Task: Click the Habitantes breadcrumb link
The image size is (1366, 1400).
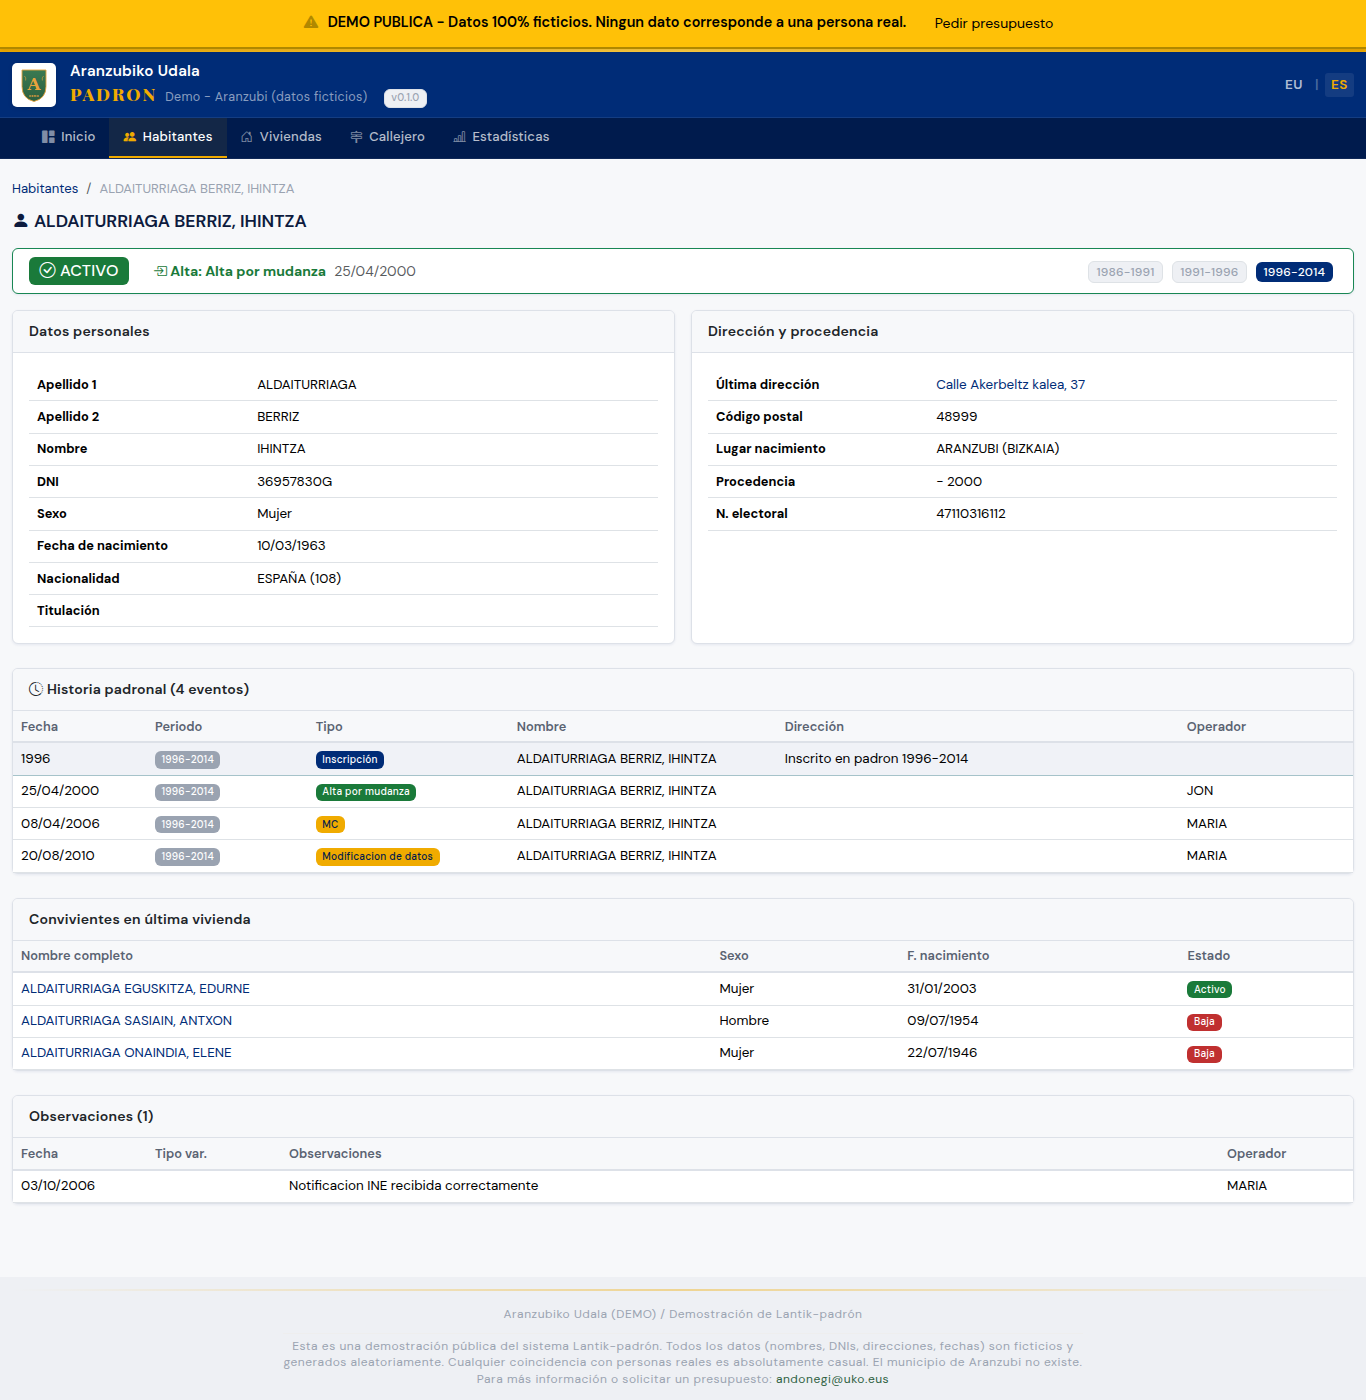Action: [45, 188]
